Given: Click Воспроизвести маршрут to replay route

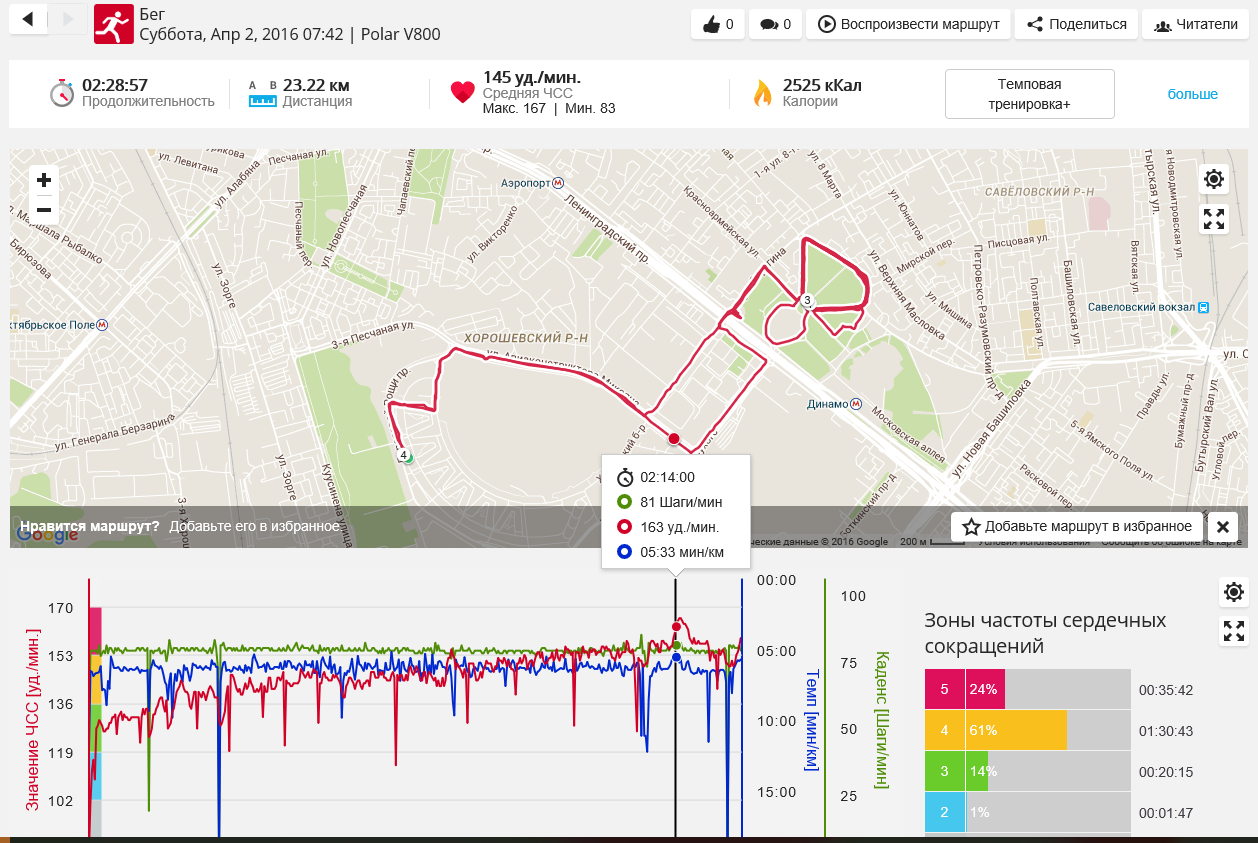Looking at the screenshot, I should [x=908, y=24].
